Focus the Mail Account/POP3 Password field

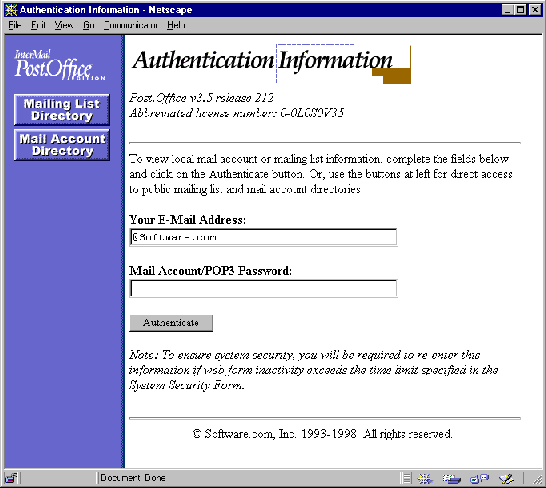coord(263,288)
